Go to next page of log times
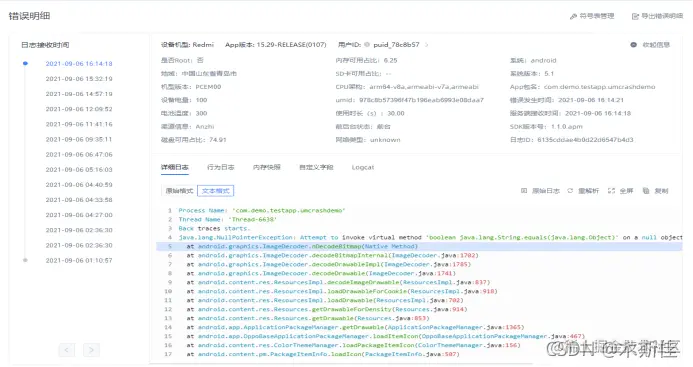The image size is (693, 367). tap(91, 350)
